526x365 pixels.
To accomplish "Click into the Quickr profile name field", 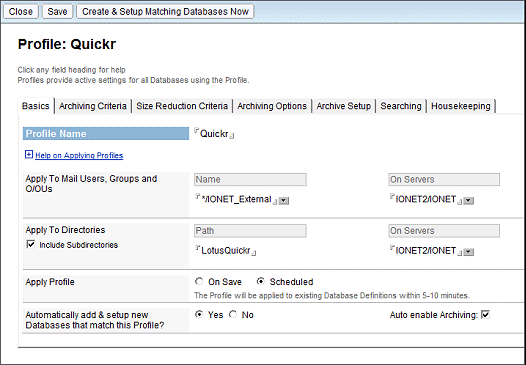I will pyautogui.click(x=214, y=134).
